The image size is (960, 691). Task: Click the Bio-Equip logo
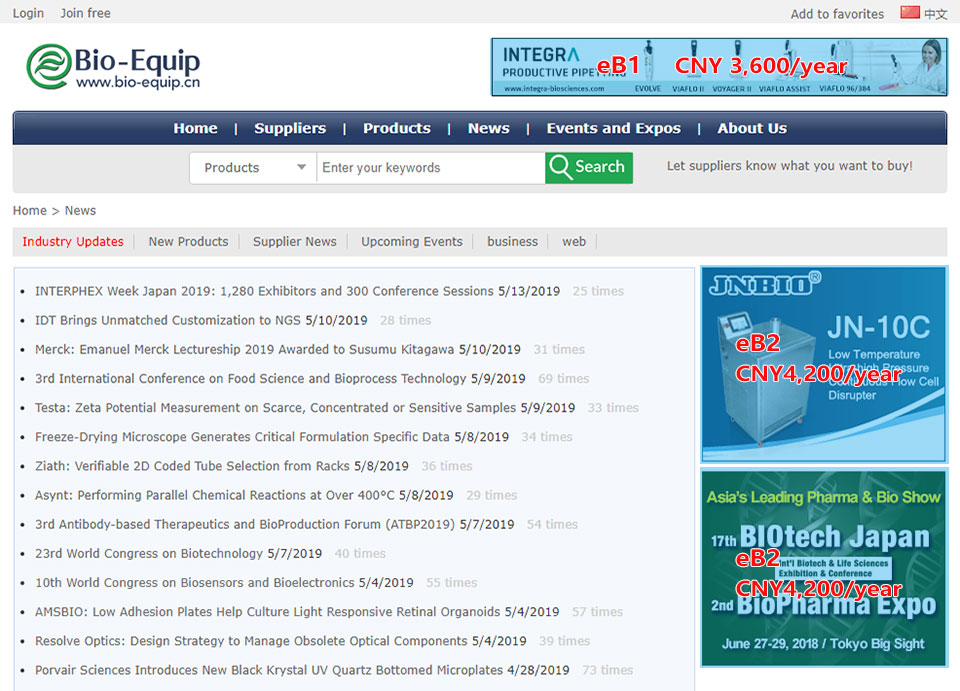[x=113, y=67]
